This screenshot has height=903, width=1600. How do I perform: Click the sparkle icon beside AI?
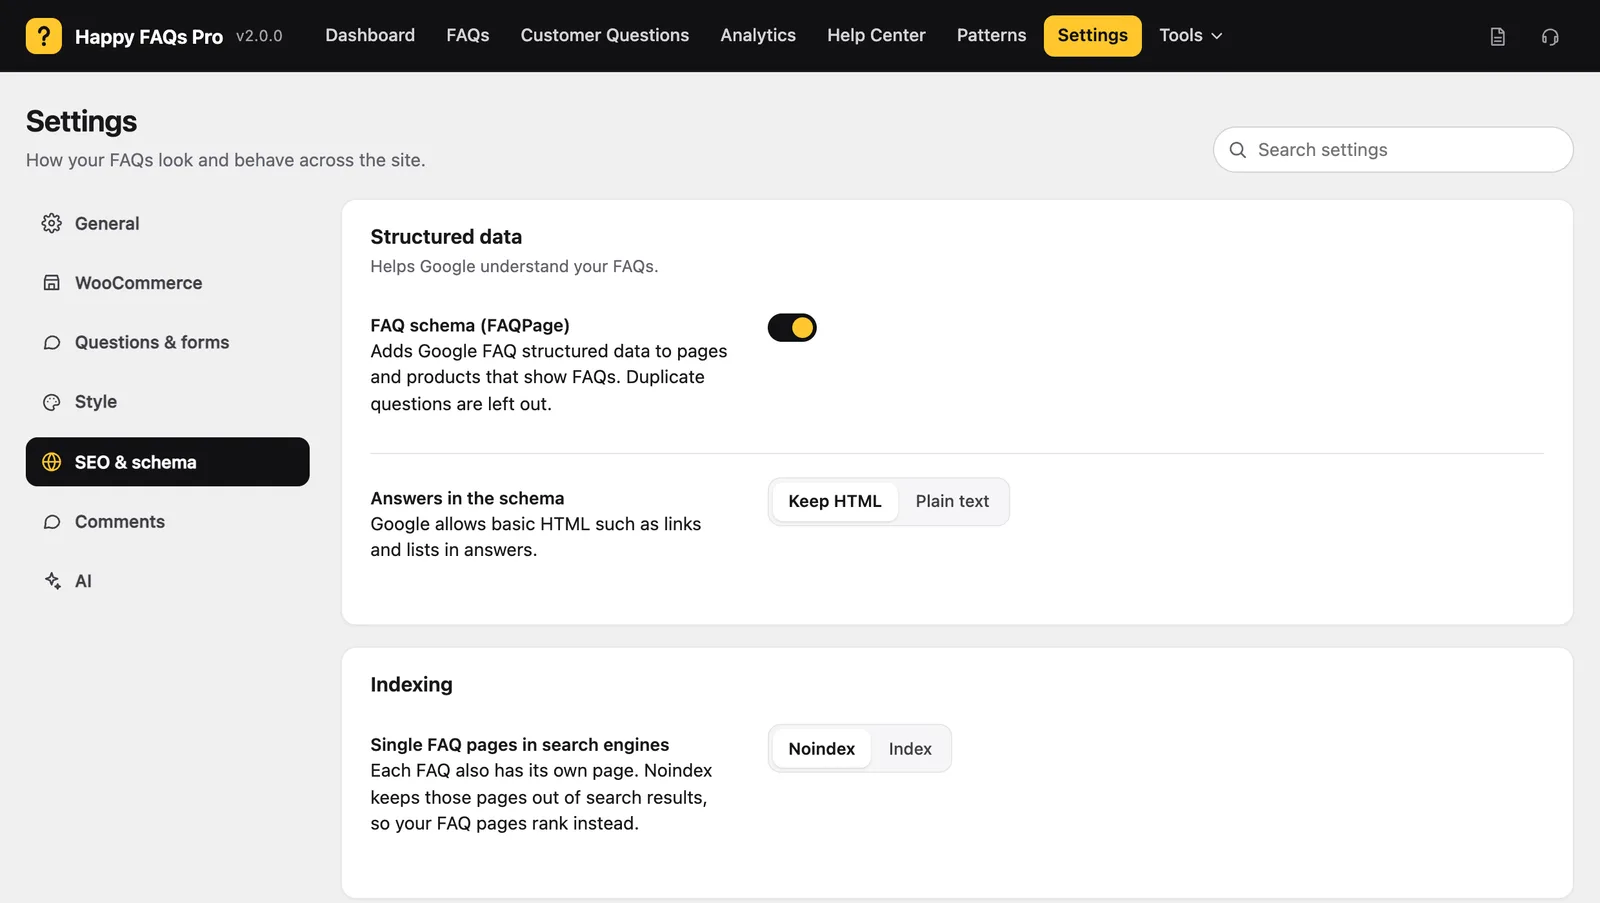point(52,581)
